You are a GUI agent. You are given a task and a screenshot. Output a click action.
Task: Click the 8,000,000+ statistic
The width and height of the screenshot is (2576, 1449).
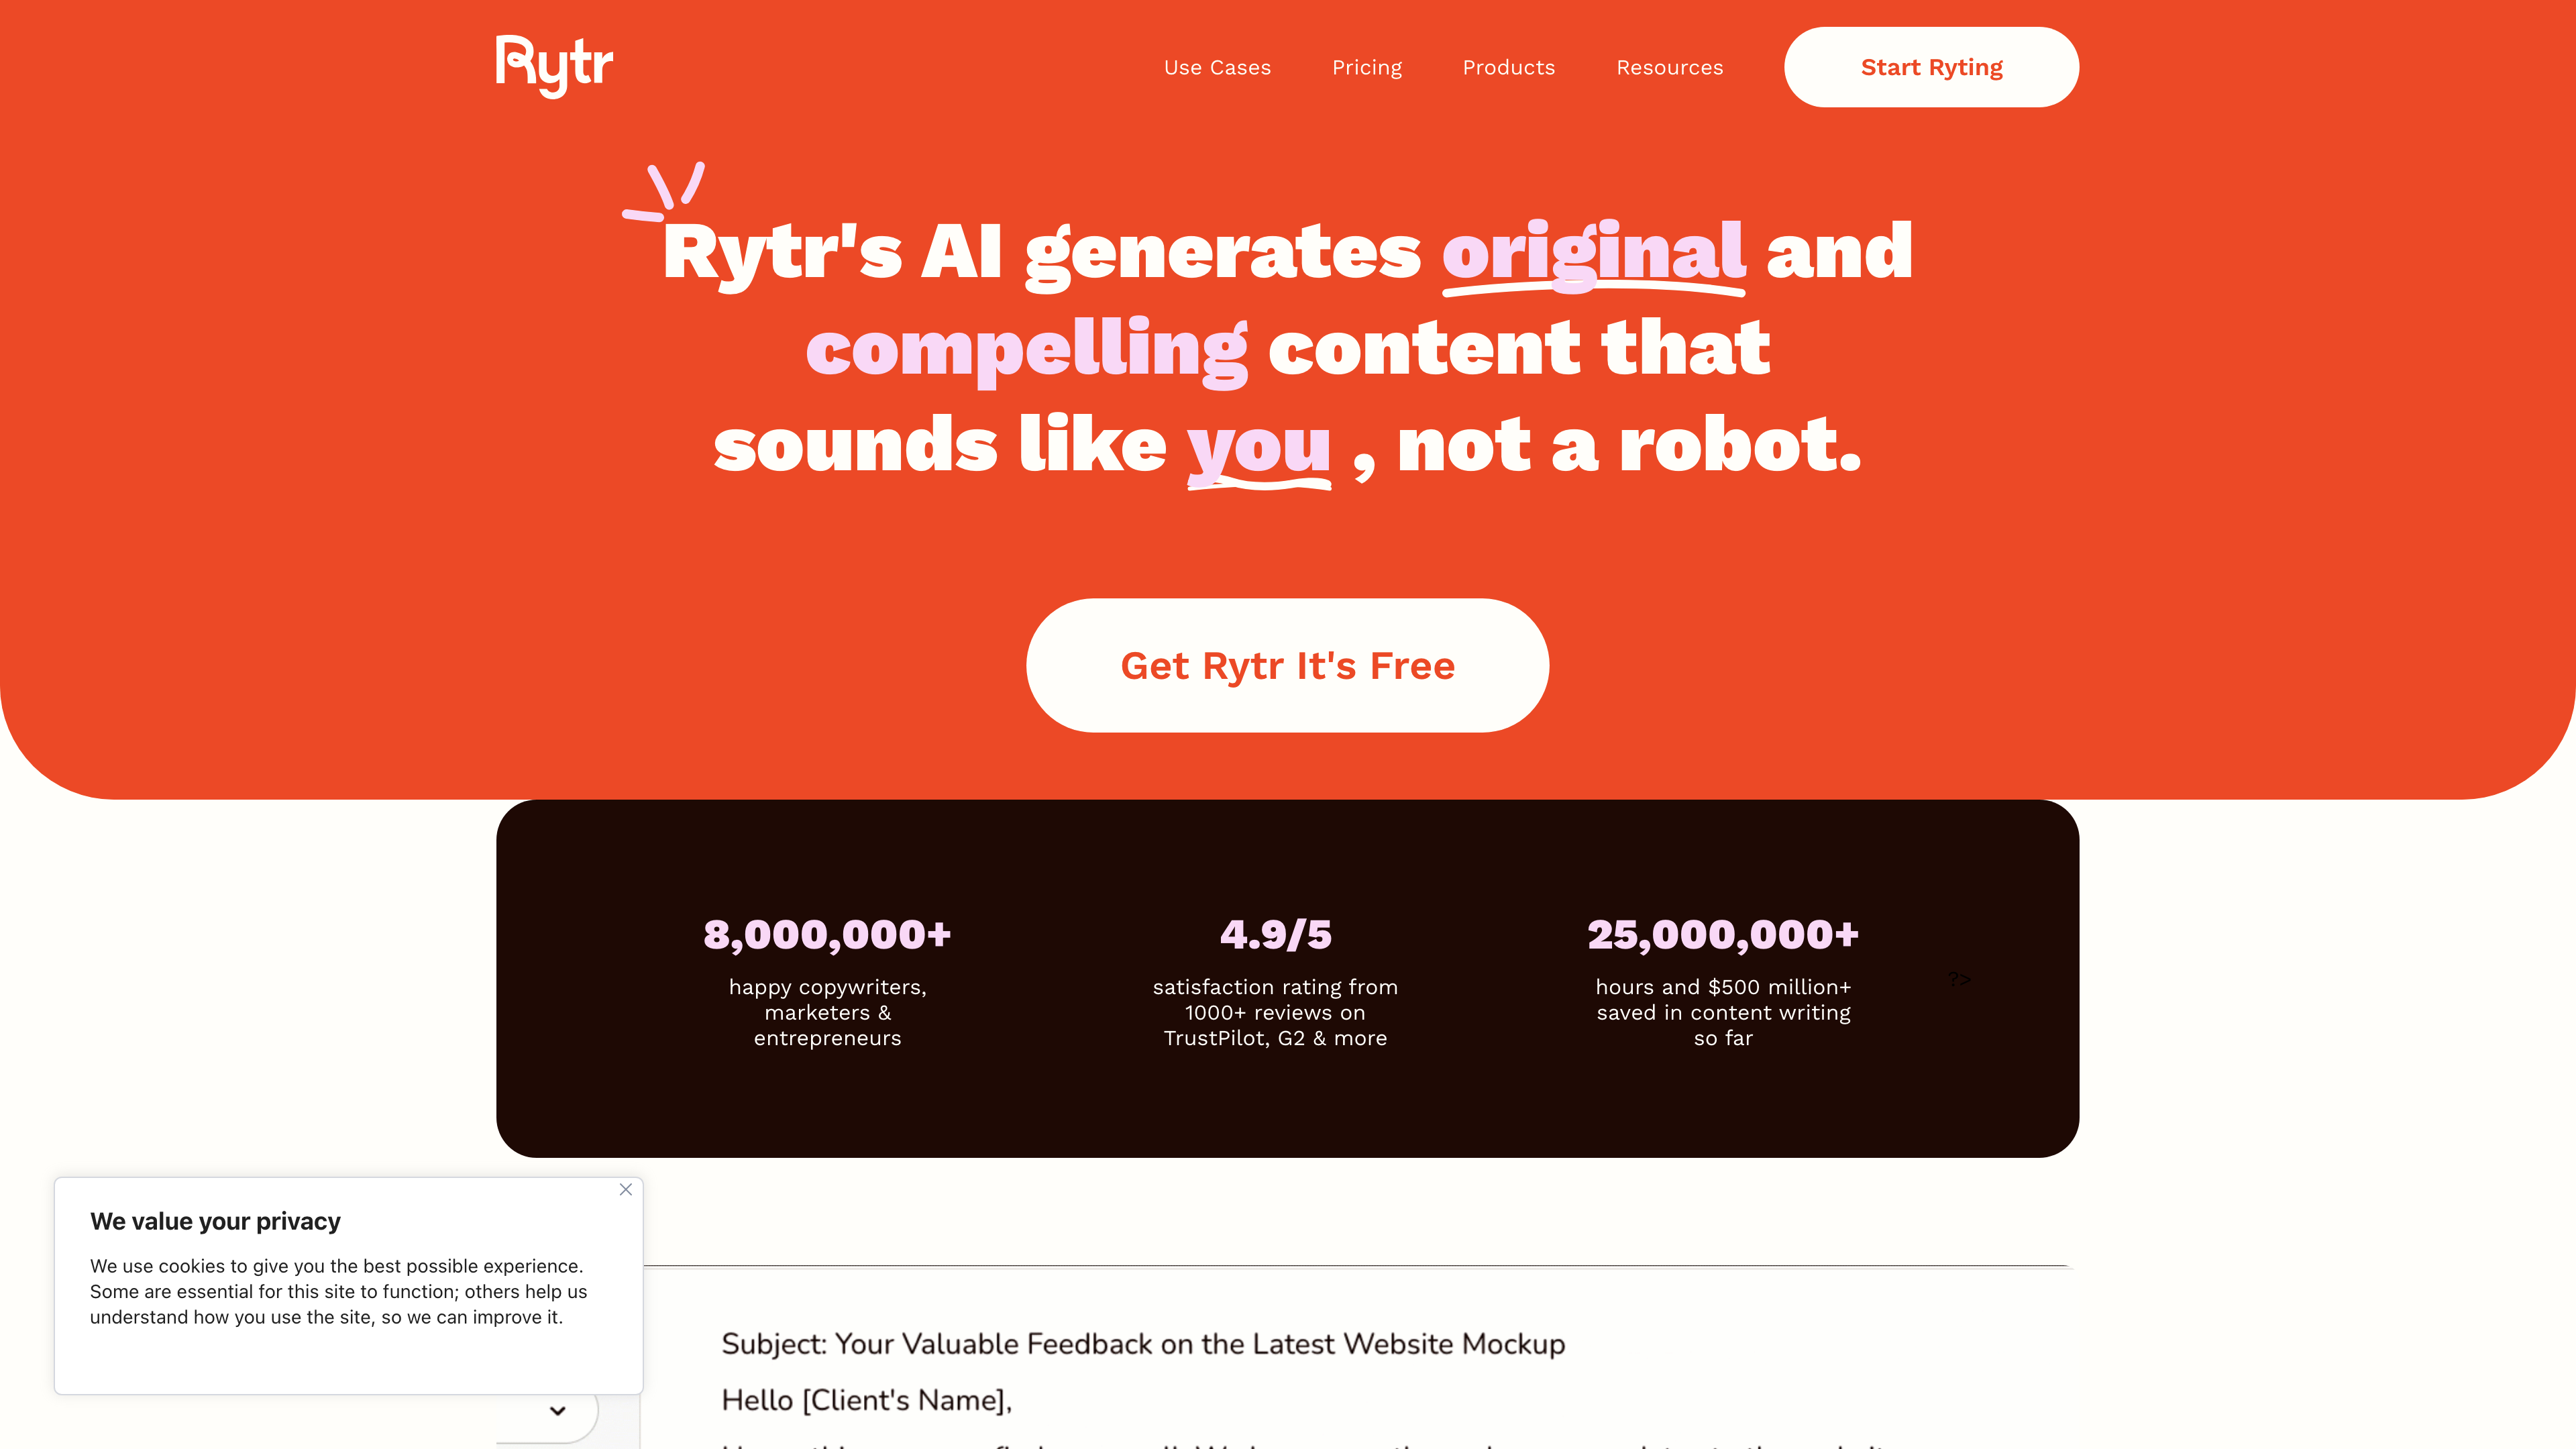(827, 934)
